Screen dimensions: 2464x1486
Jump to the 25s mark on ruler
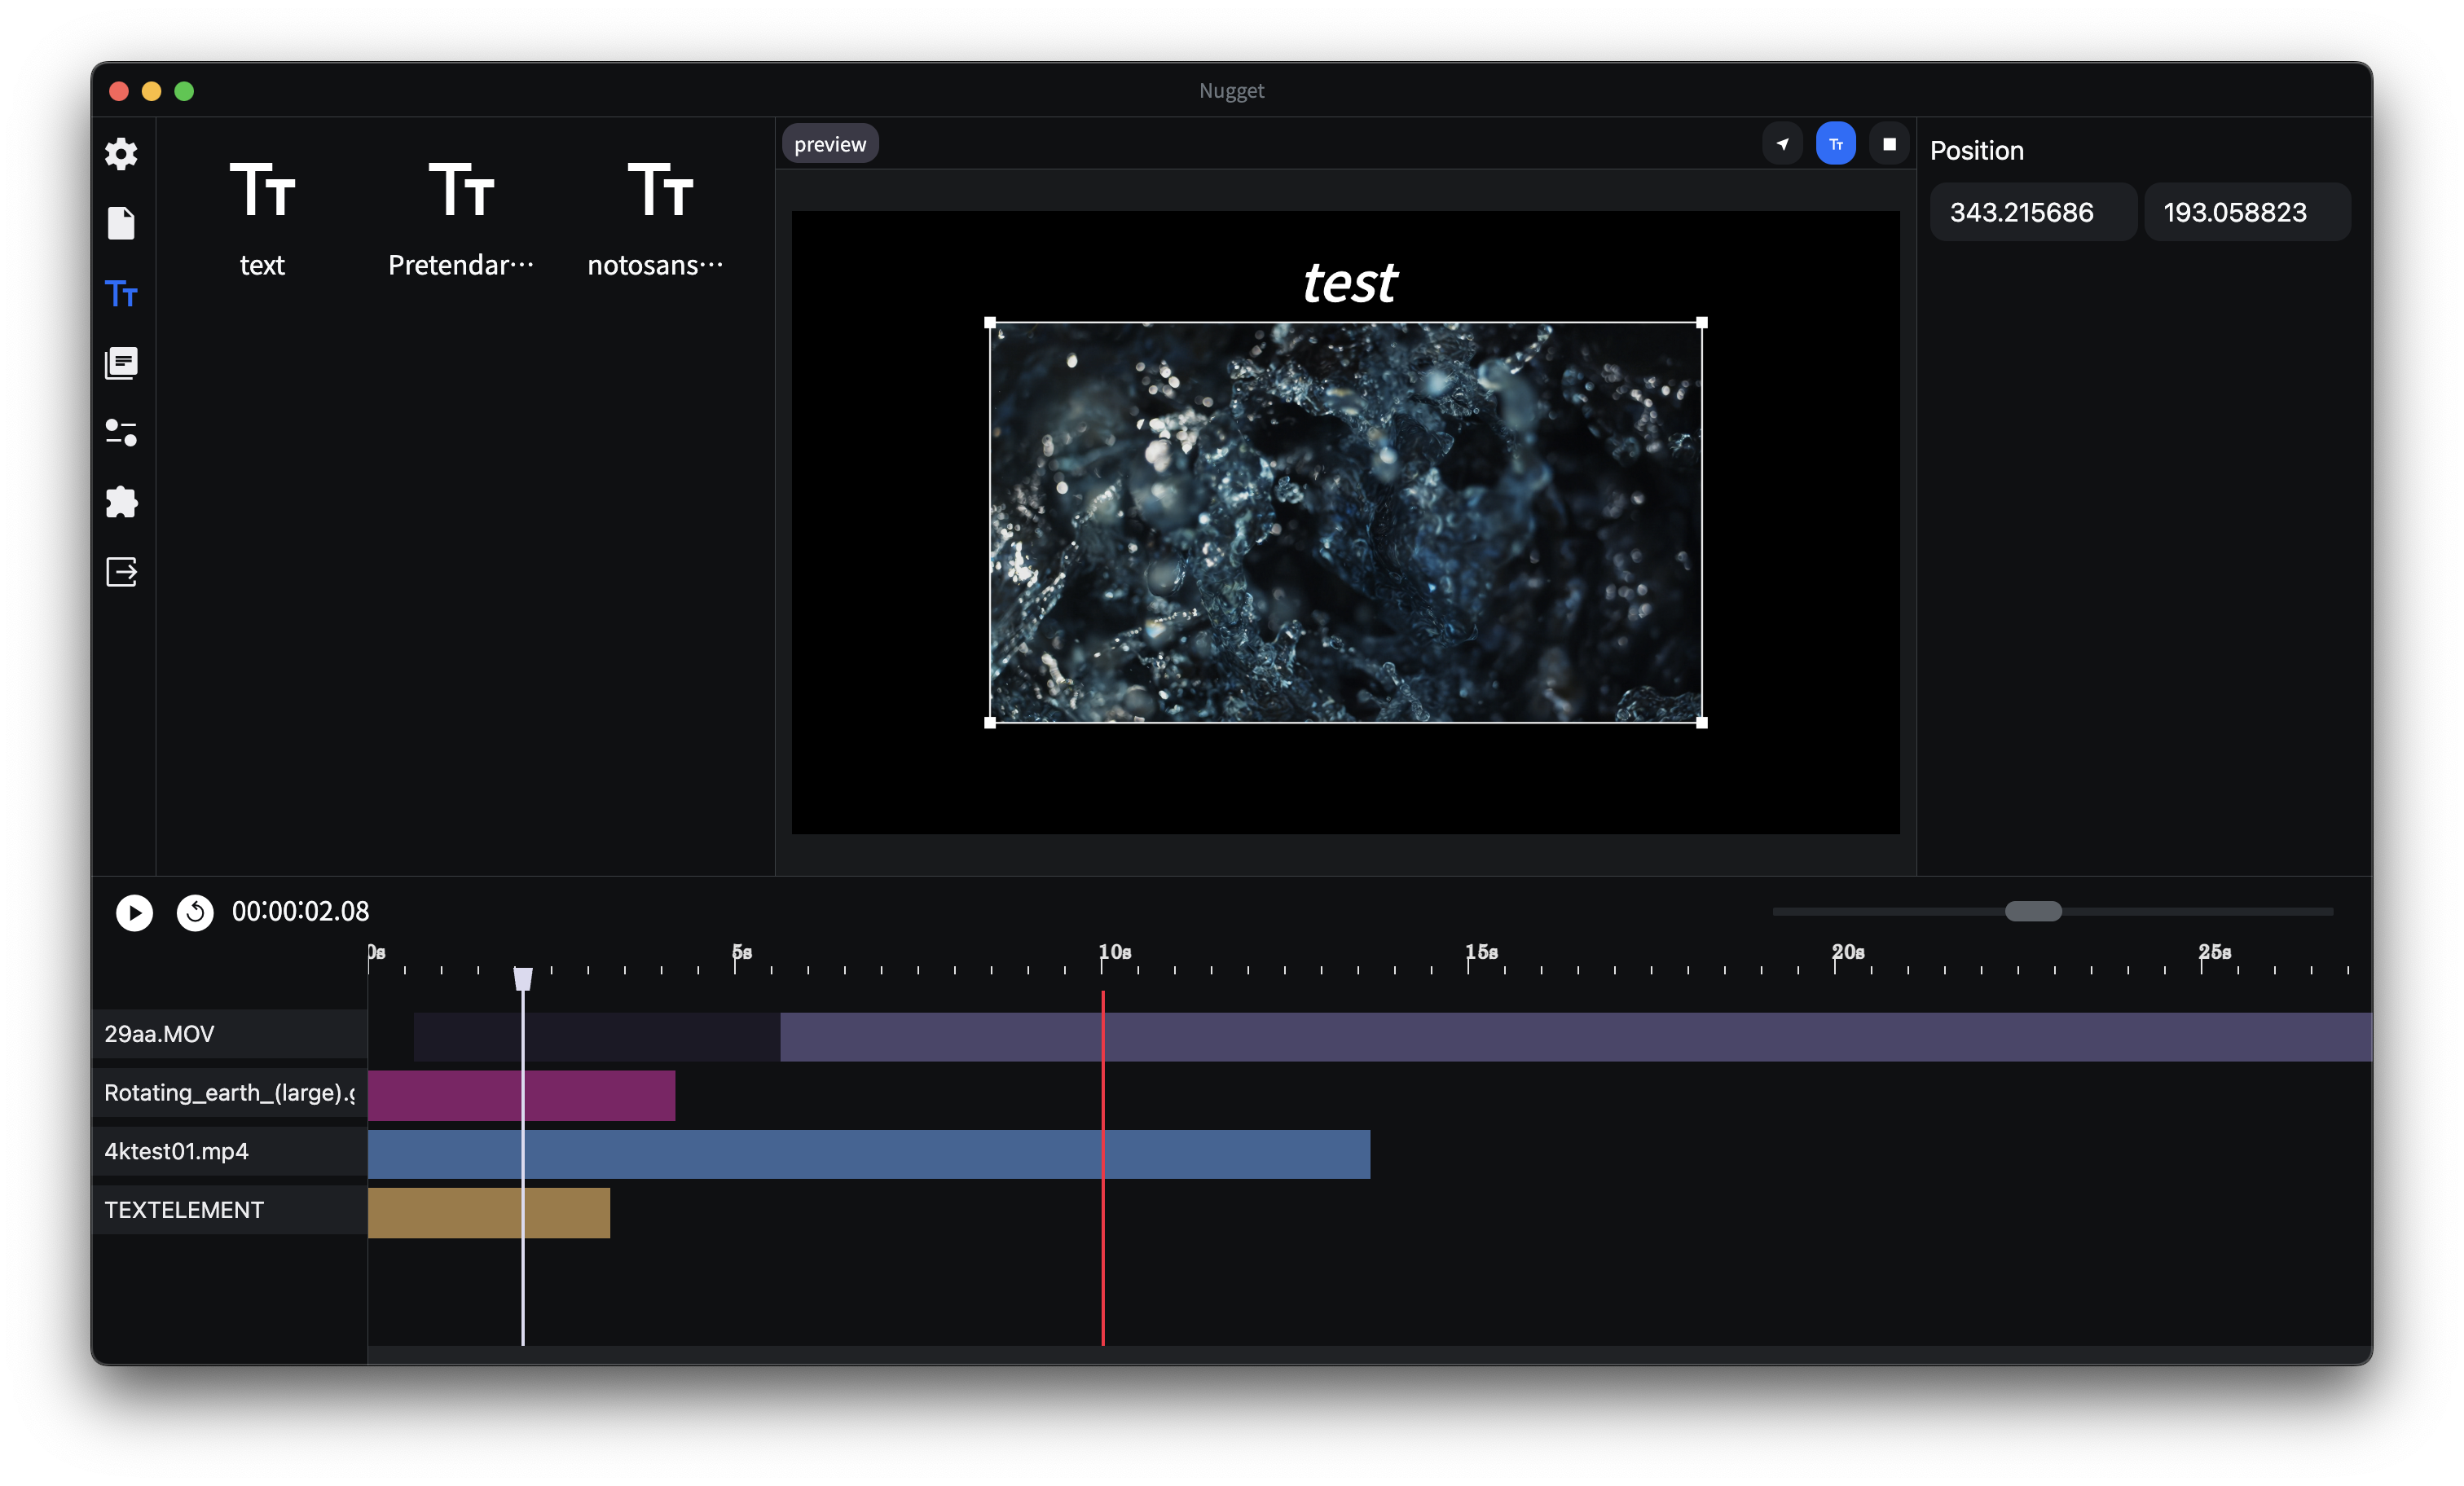pos(2215,953)
